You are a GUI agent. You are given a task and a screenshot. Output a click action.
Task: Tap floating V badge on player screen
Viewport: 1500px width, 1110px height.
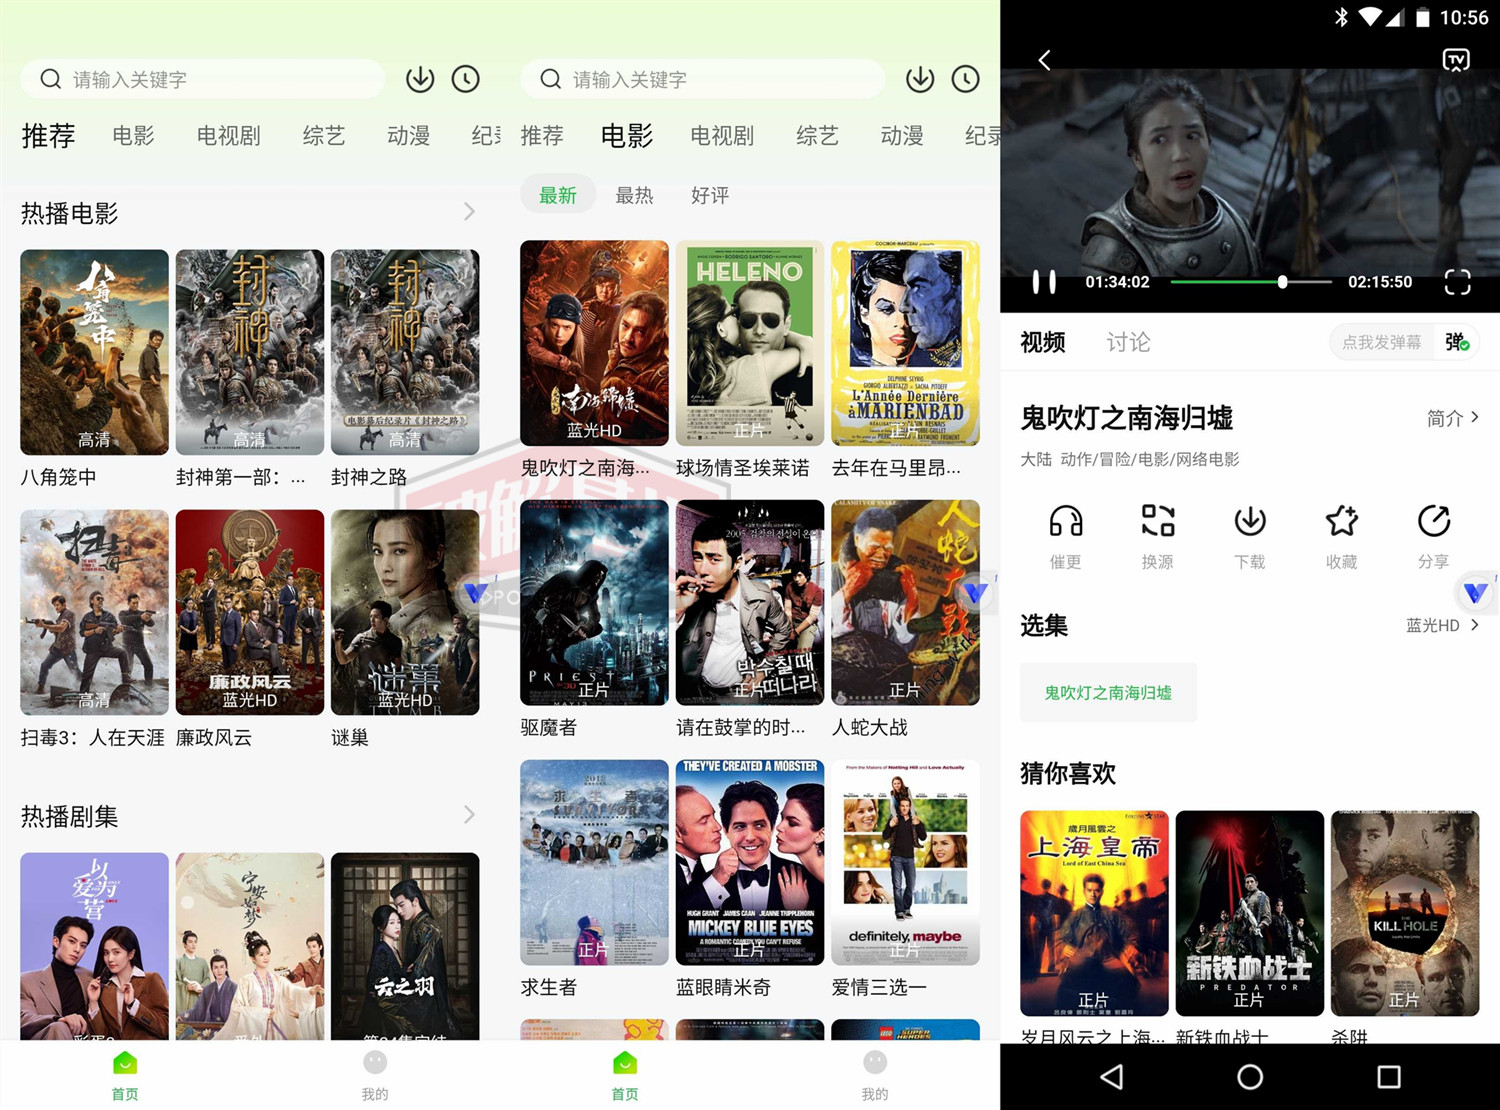pyautogui.click(x=1476, y=592)
